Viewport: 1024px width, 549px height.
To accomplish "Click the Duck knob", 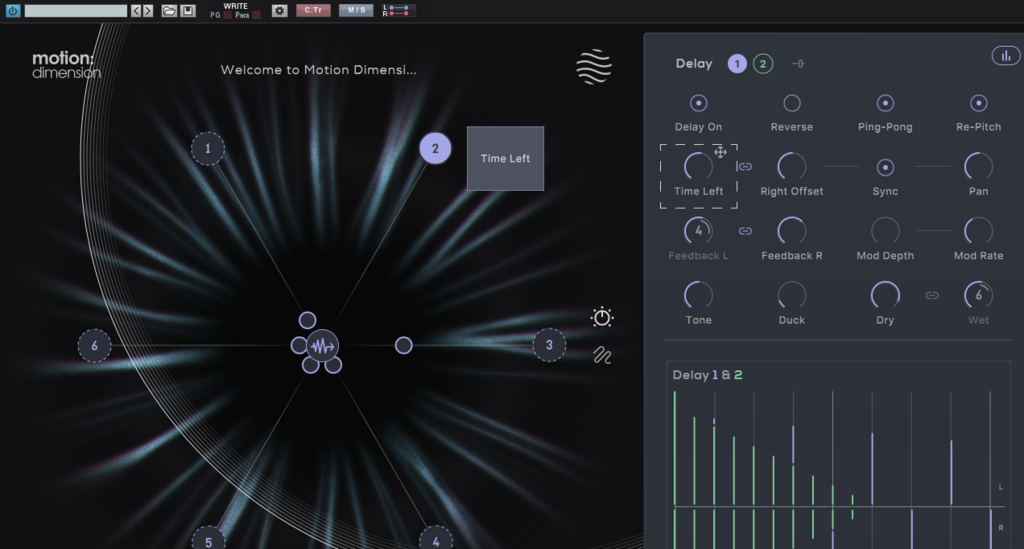I will tap(792, 295).
